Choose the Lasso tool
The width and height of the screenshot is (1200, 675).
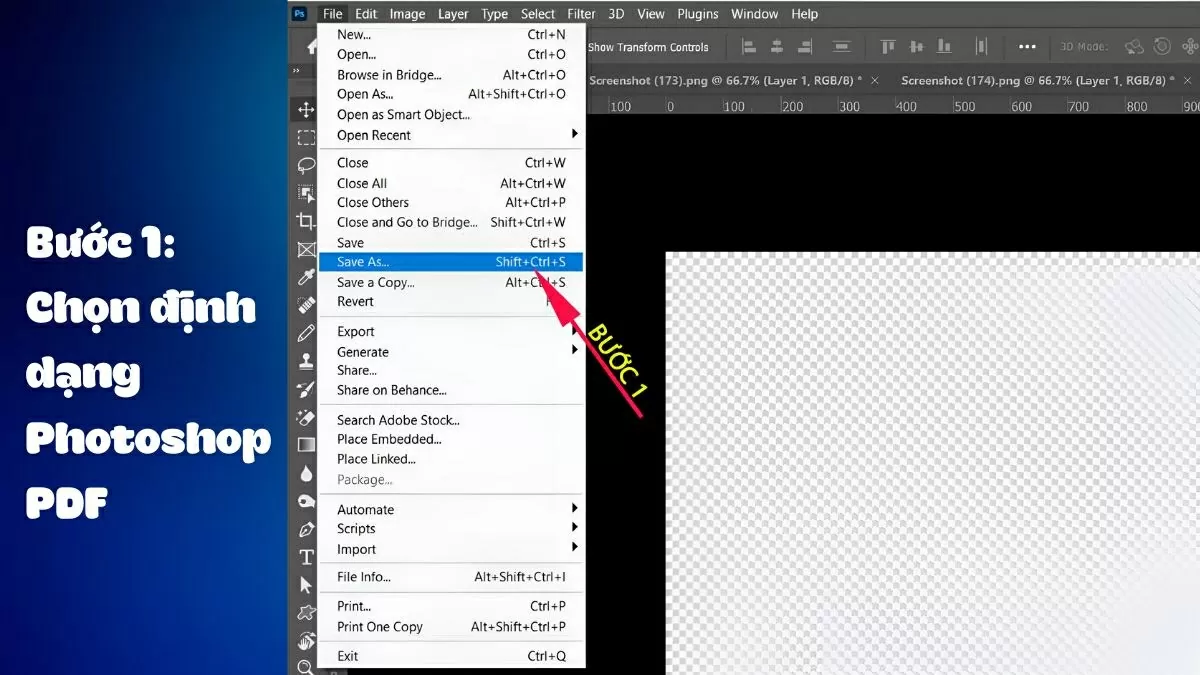coord(305,166)
